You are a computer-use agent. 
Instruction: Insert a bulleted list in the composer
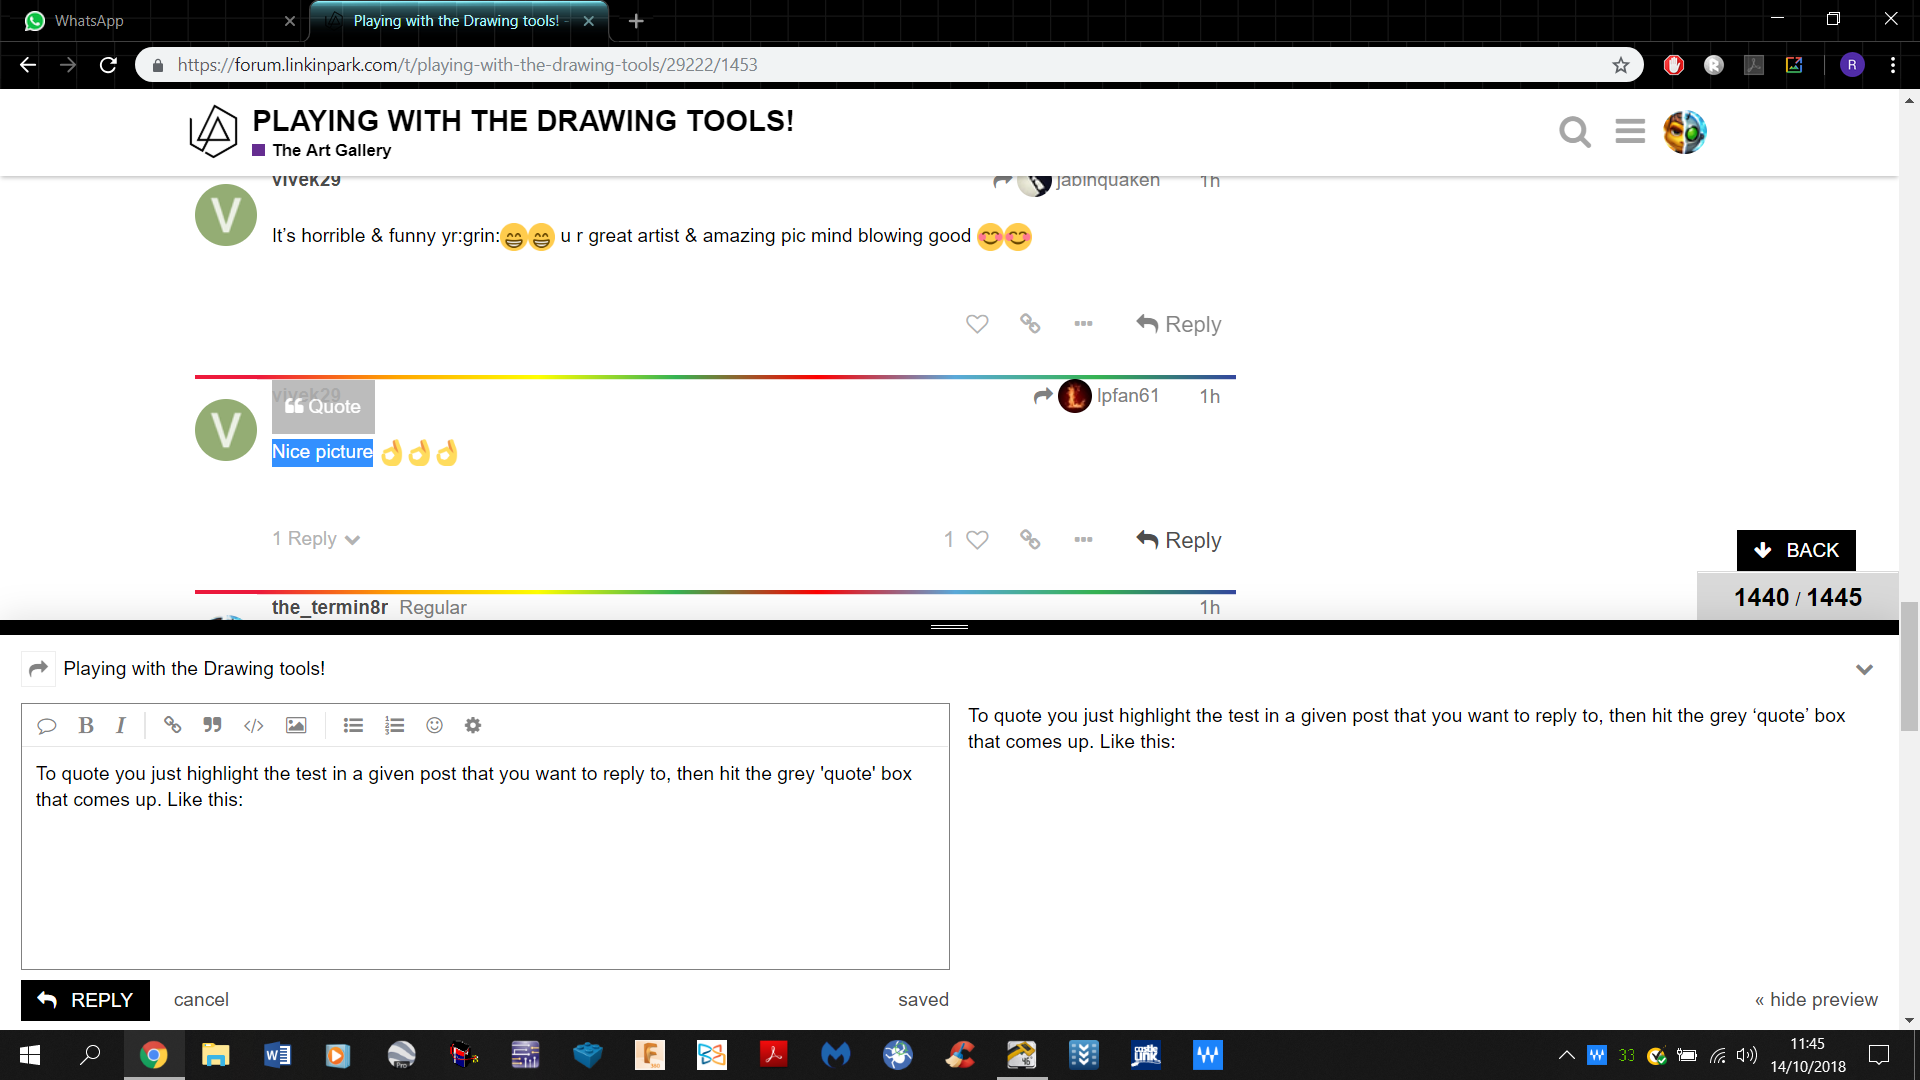pyautogui.click(x=353, y=726)
